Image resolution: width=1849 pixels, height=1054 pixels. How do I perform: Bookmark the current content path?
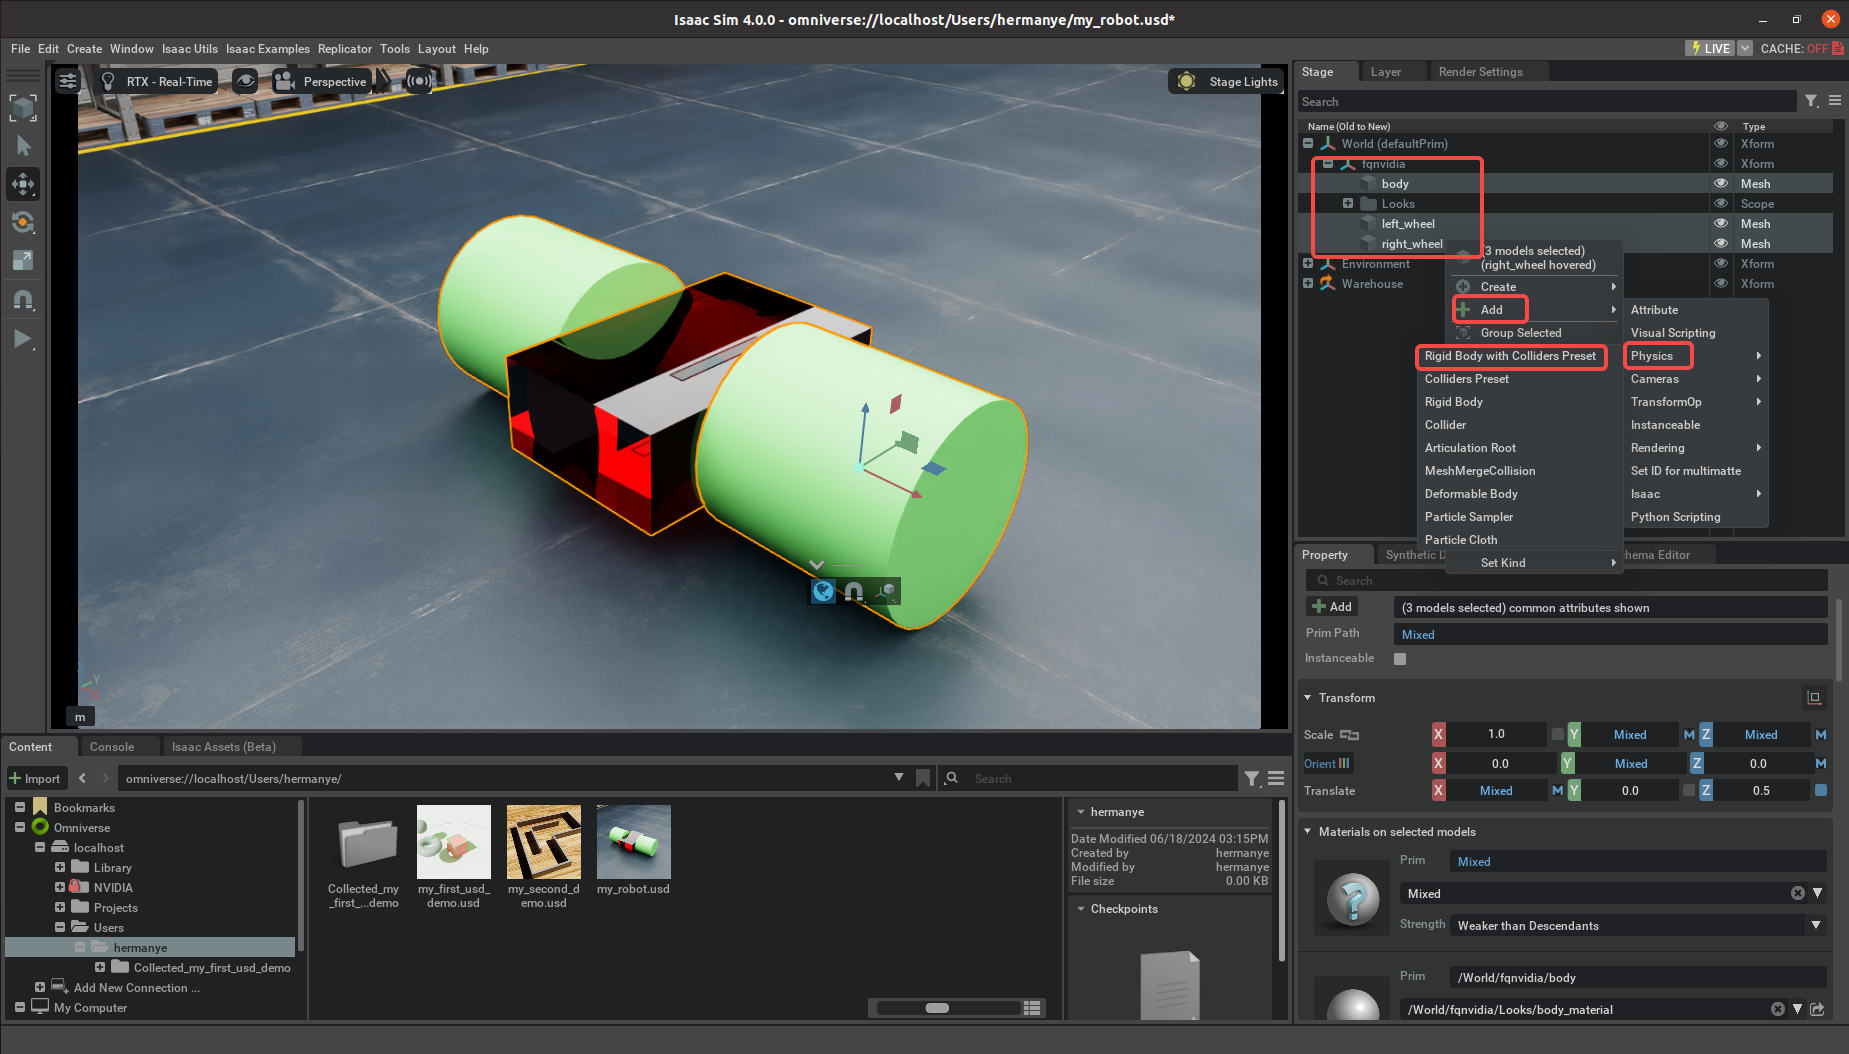[923, 778]
